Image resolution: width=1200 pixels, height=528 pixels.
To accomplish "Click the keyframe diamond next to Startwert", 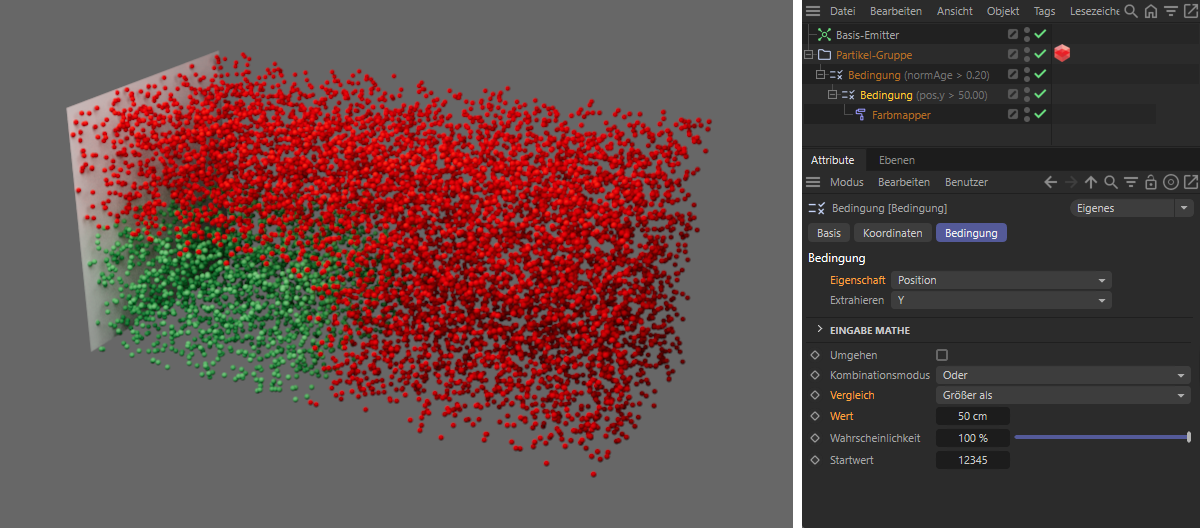I will (x=814, y=460).
